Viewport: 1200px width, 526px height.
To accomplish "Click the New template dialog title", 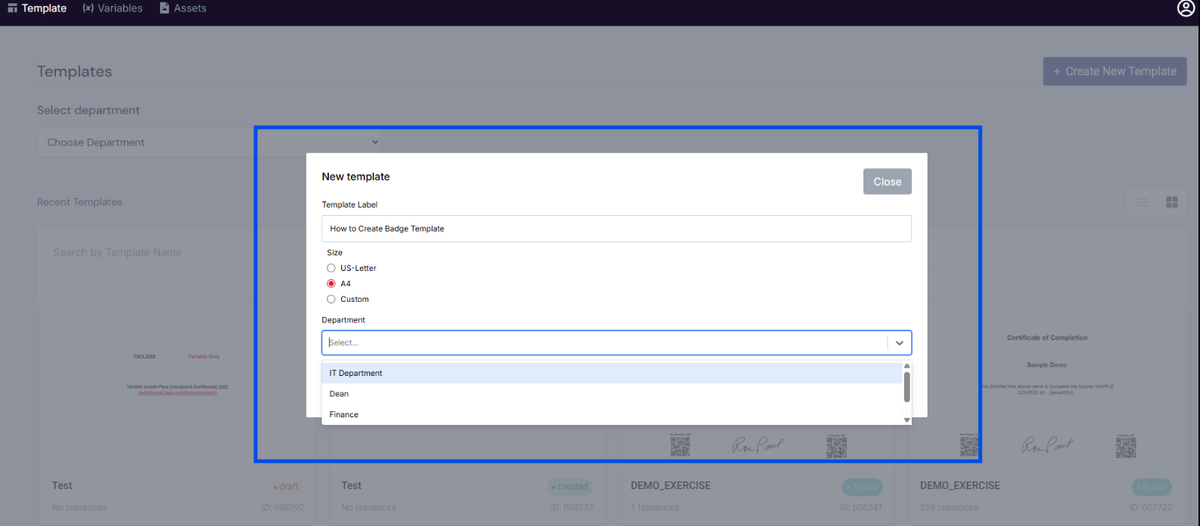I will tap(355, 177).
